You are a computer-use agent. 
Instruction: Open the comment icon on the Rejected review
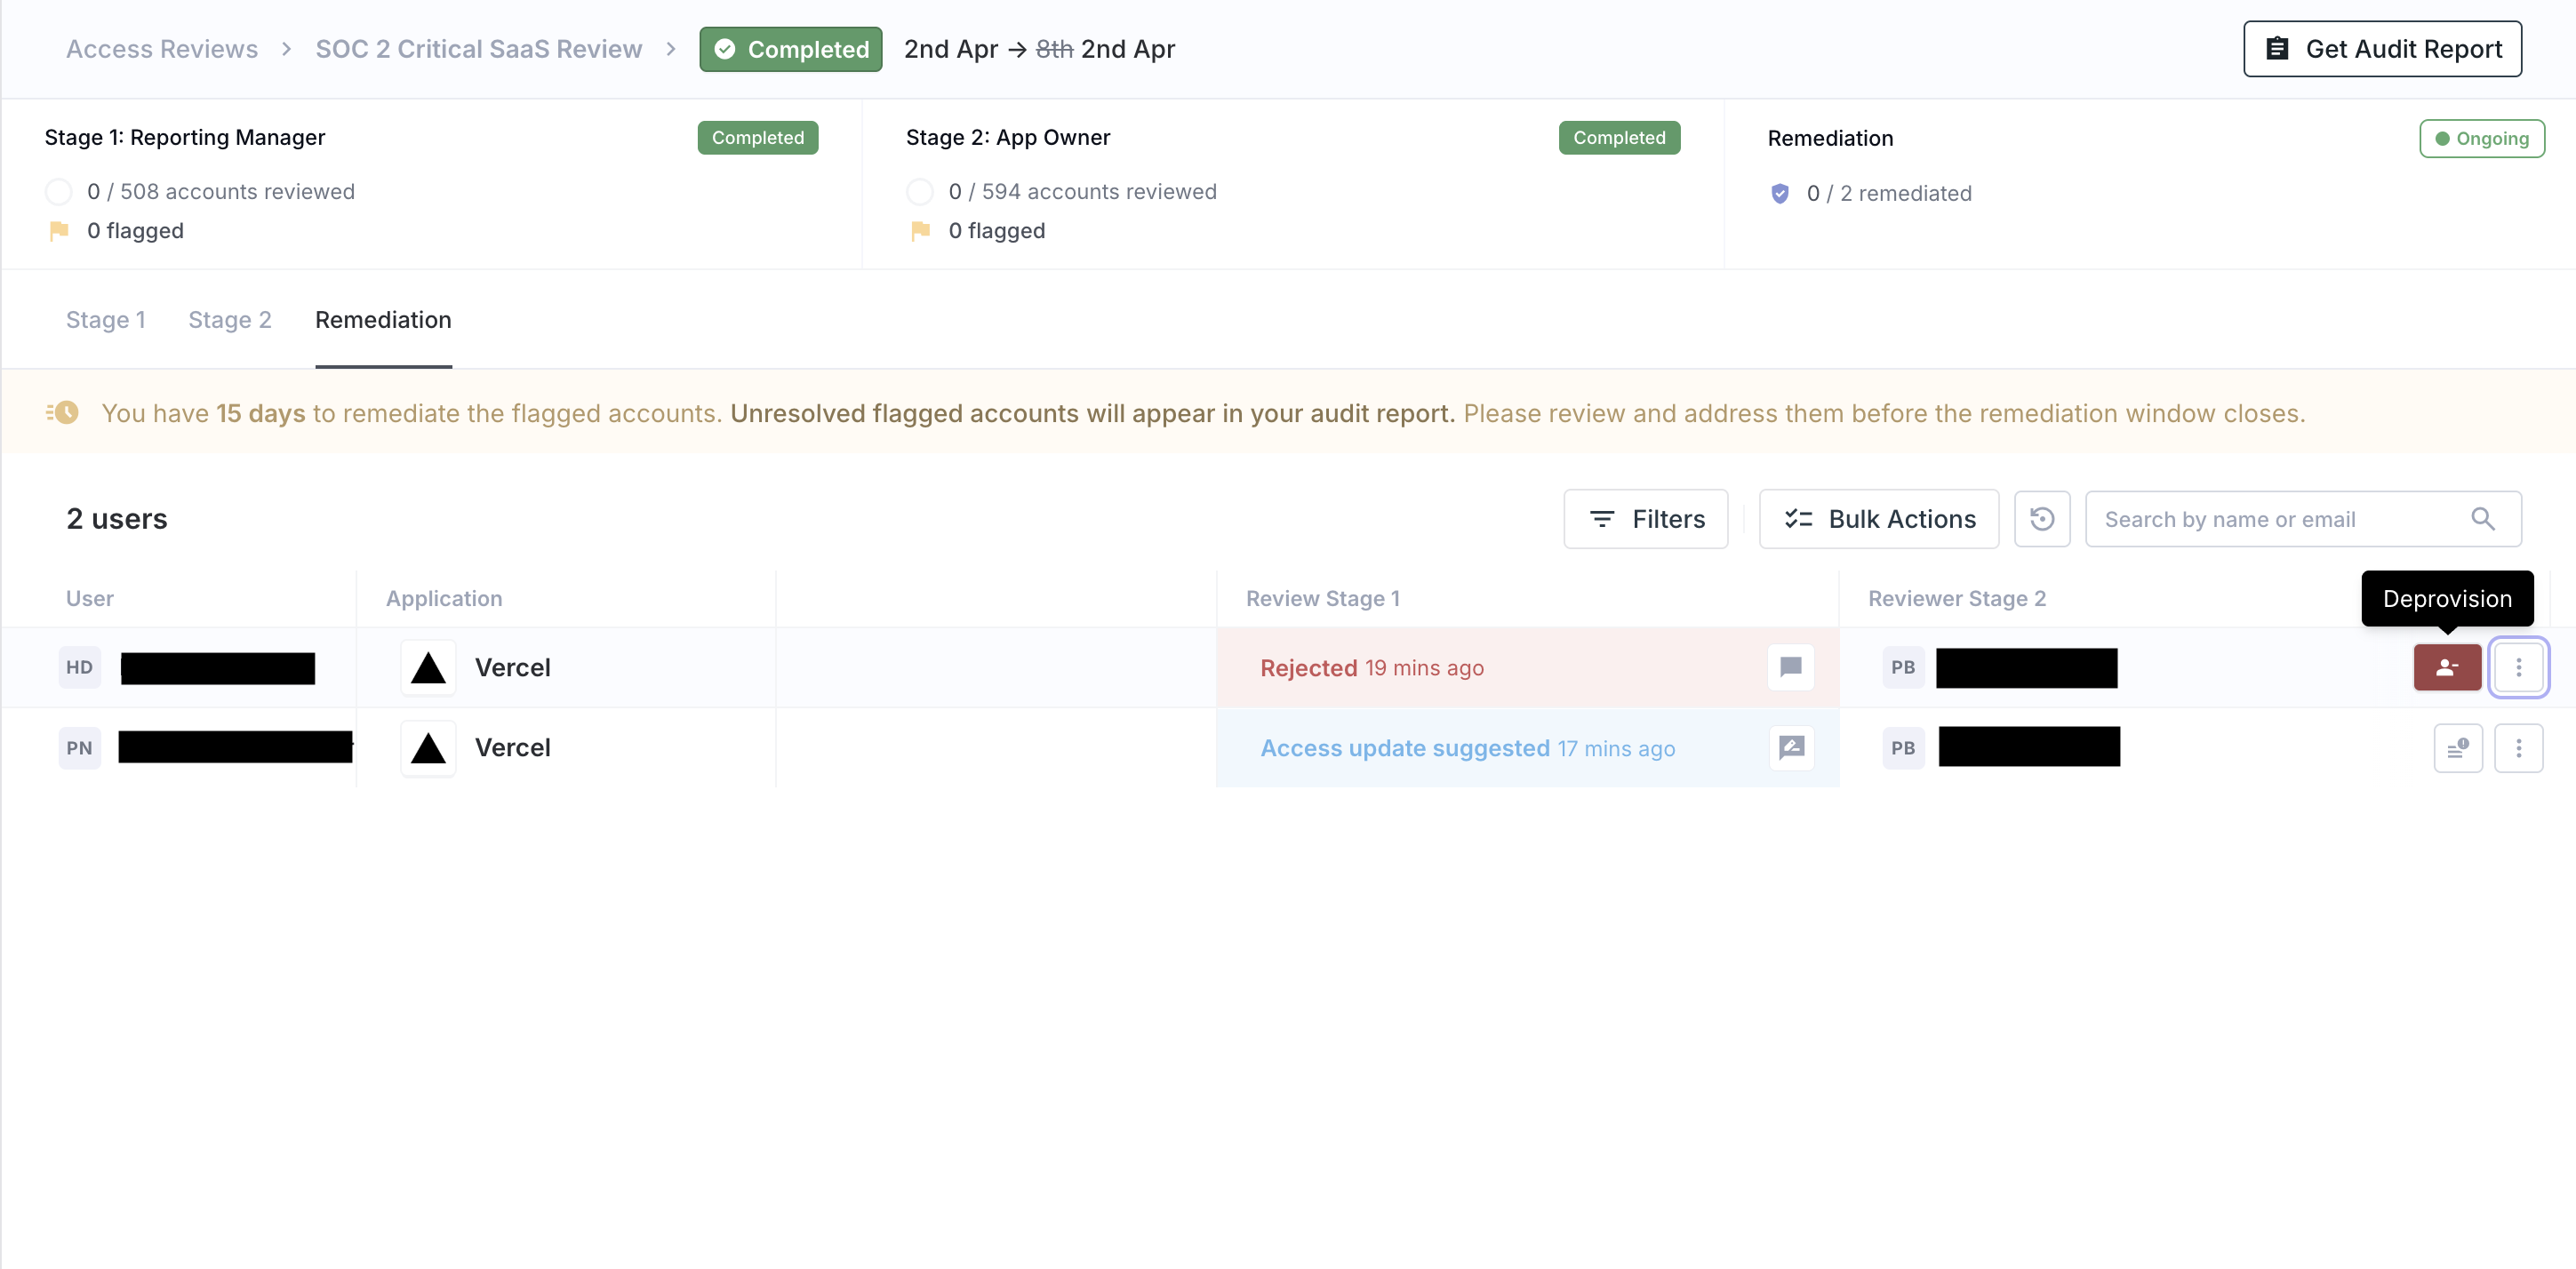point(1790,667)
